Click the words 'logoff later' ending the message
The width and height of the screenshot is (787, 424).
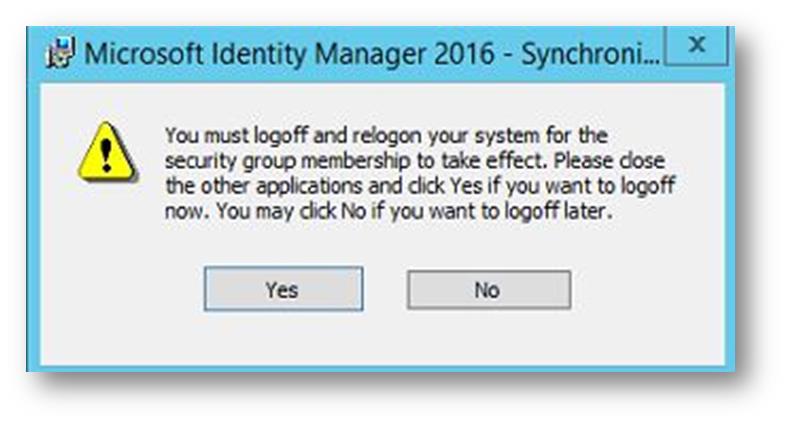pos(558,211)
